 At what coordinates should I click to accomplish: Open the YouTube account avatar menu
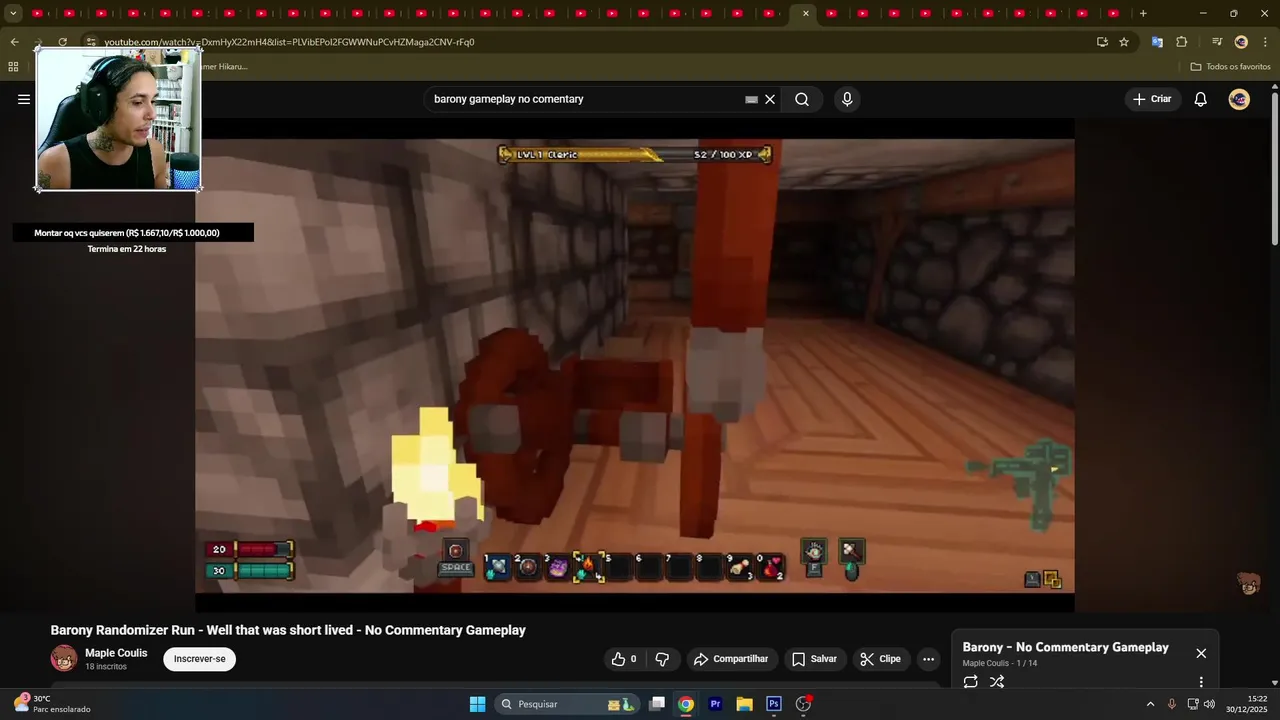pyautogui.click(x=1239, y=99)
